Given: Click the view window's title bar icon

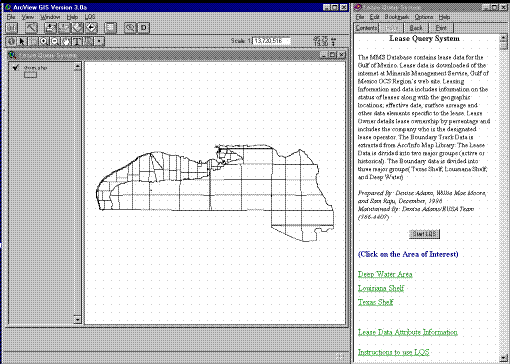Looking at the screenshot, I should 12,55.
